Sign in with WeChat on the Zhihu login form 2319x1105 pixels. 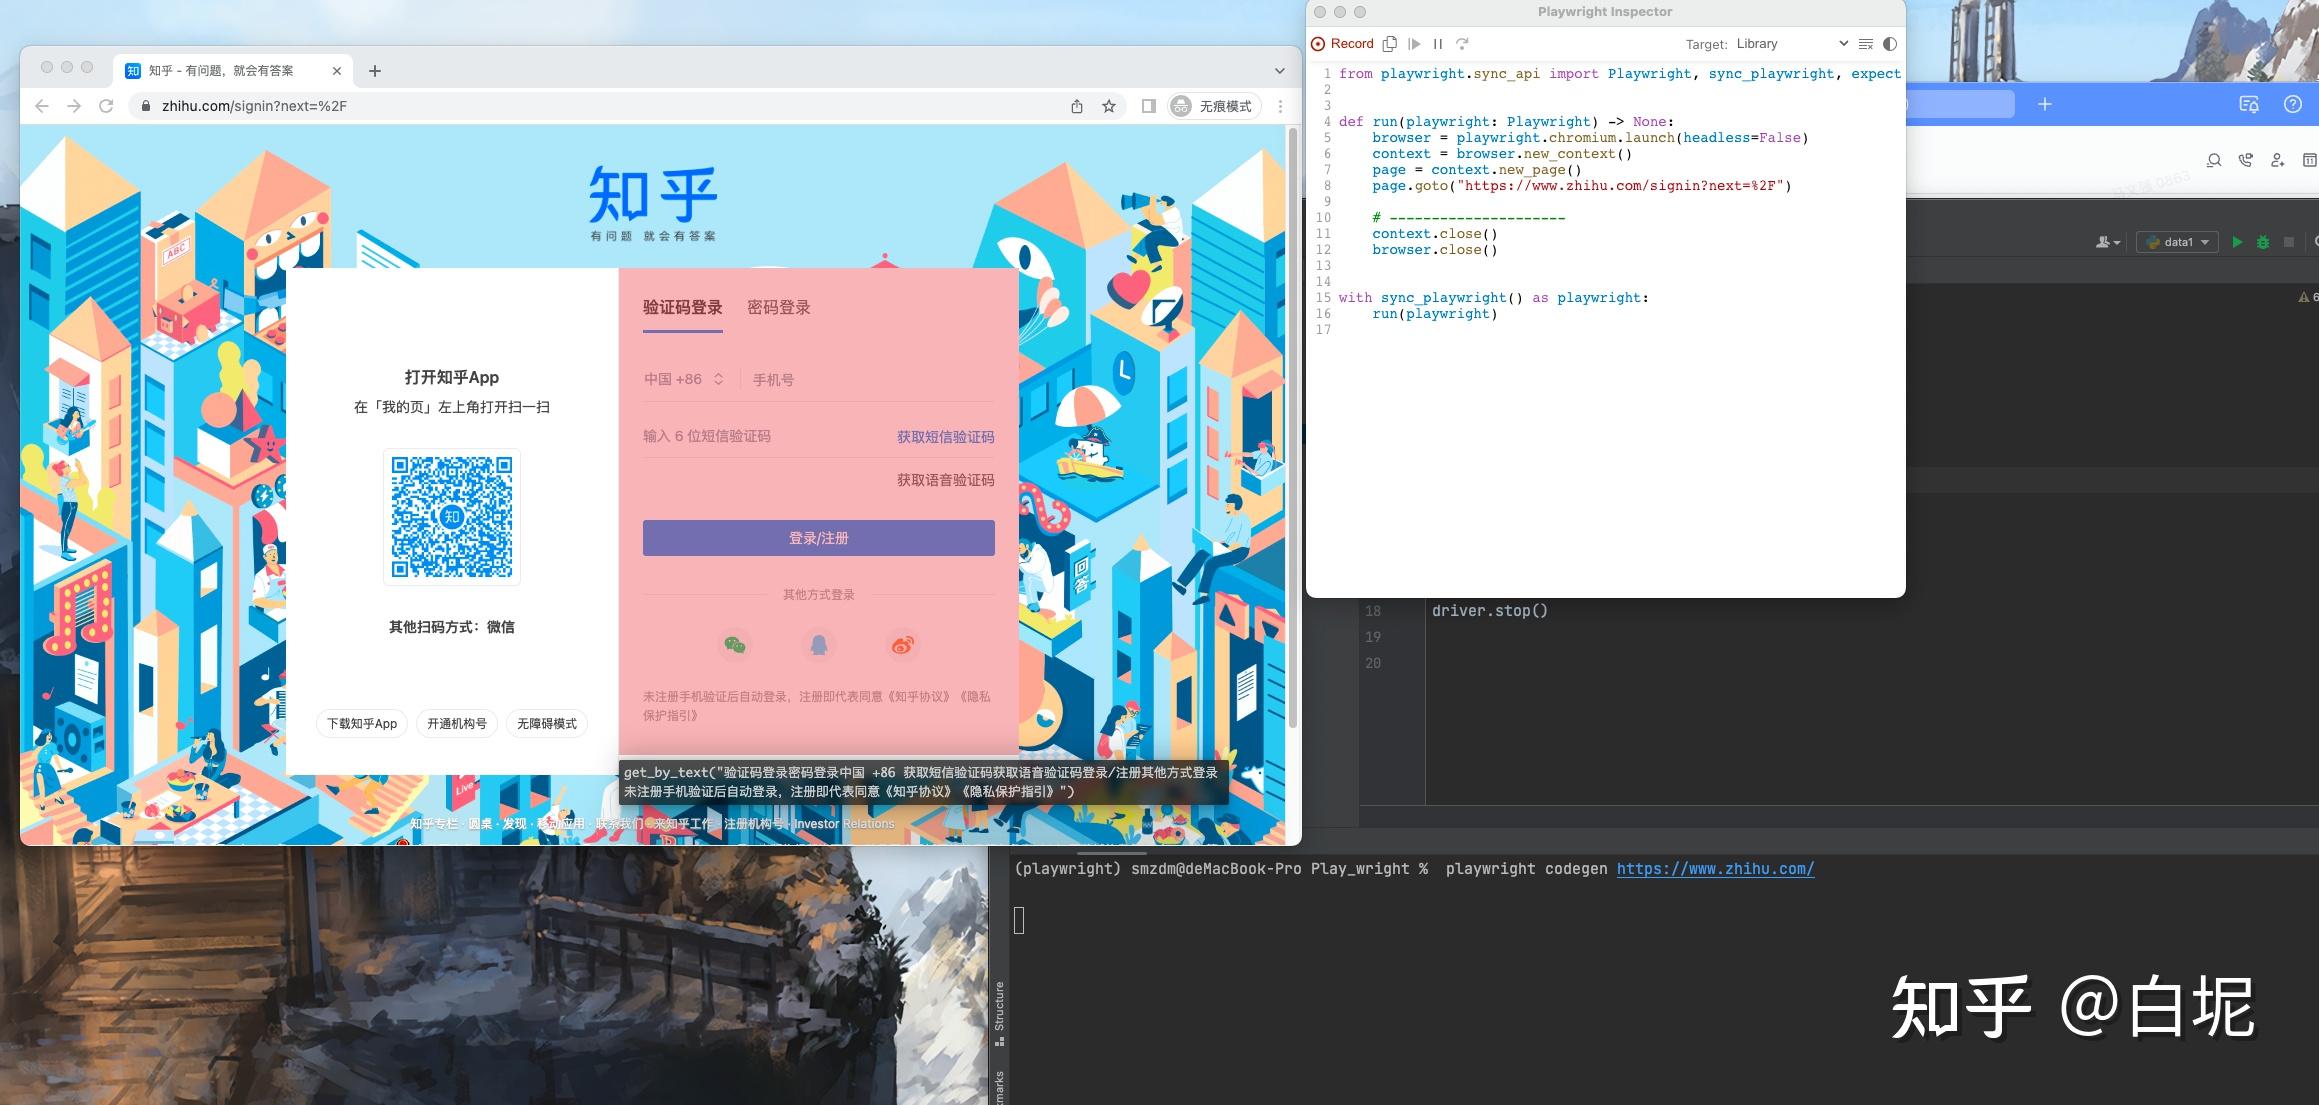tap(735, 645)
